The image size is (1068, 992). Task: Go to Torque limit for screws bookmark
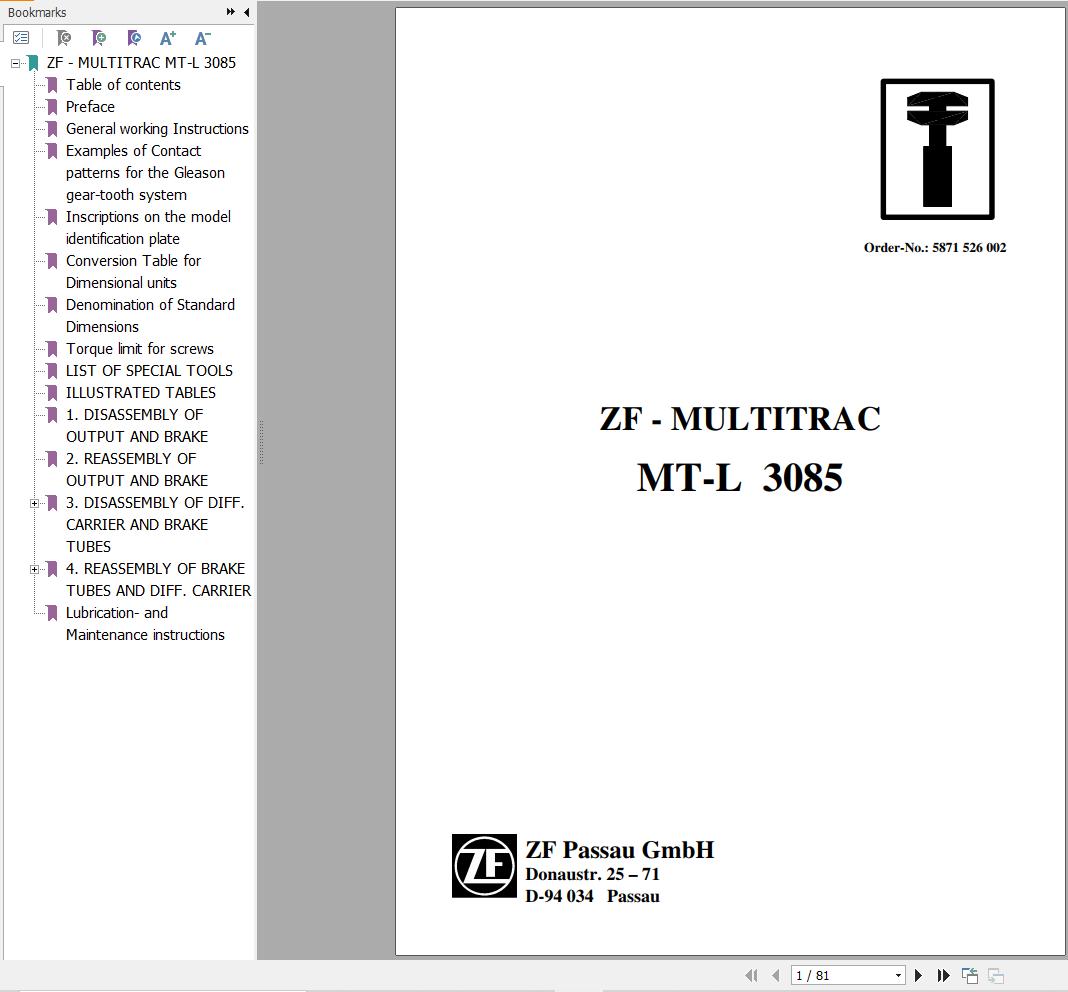point(140,349)
